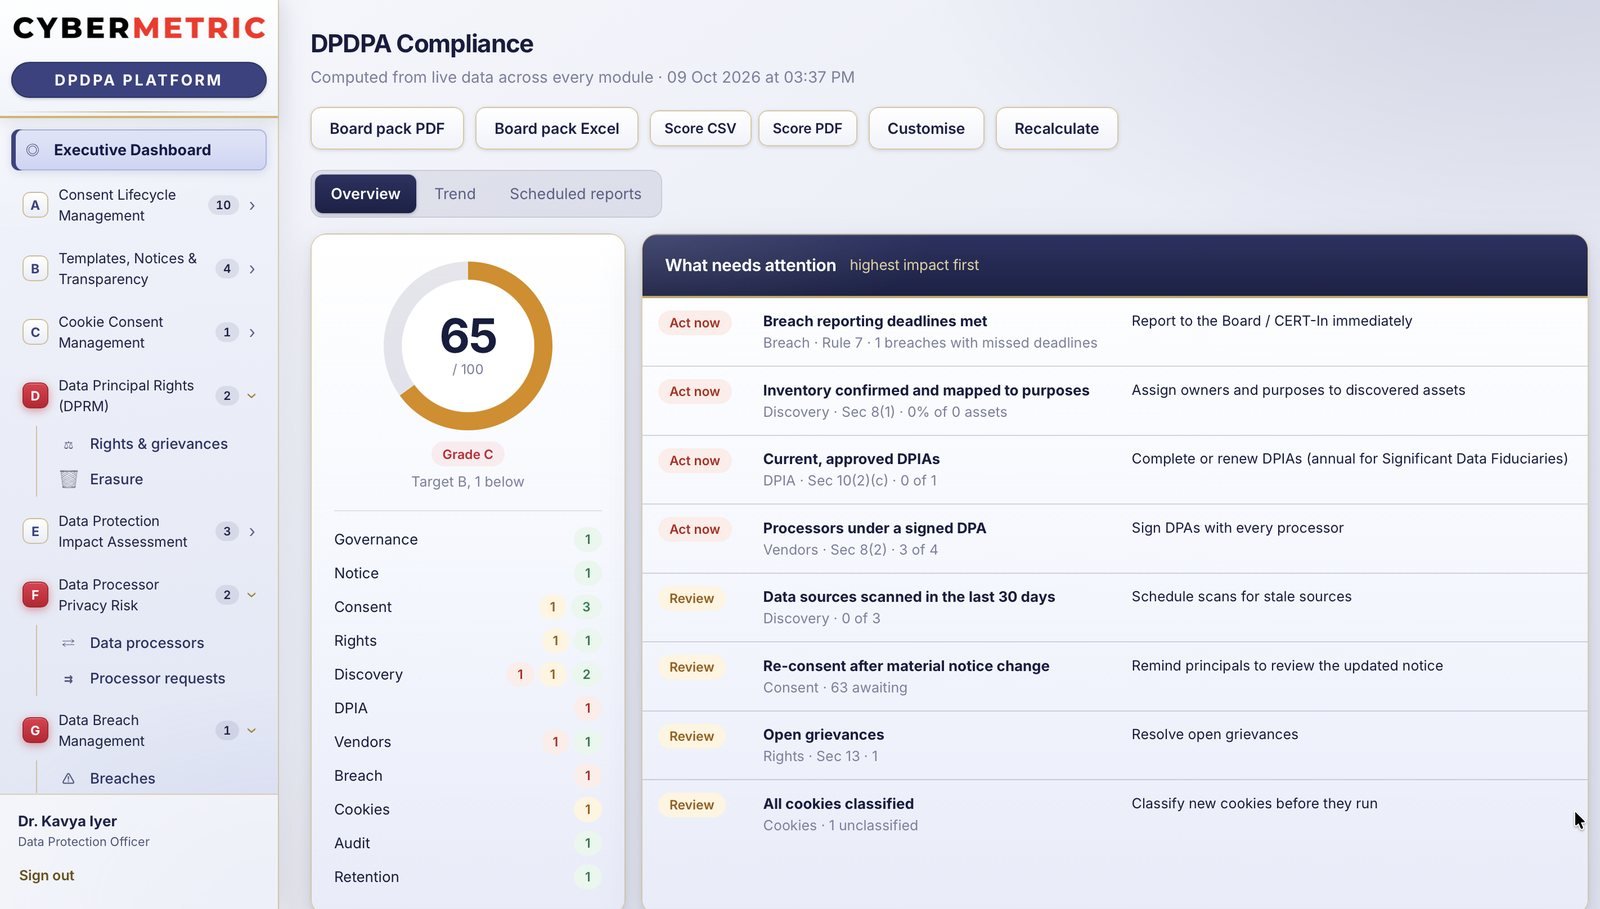
Task: Expand Data Protection Impact Assessment chevron
Action: pyautogui.click(x=252, y=532)
